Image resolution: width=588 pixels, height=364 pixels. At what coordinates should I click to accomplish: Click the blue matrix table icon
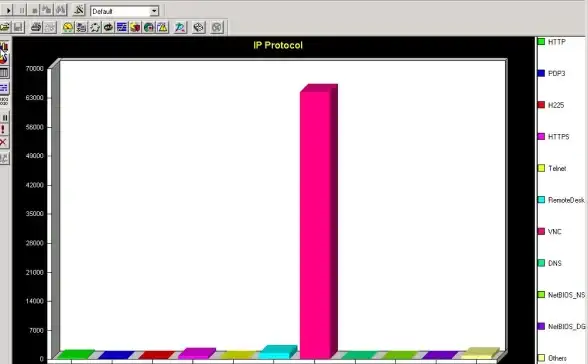122,27
